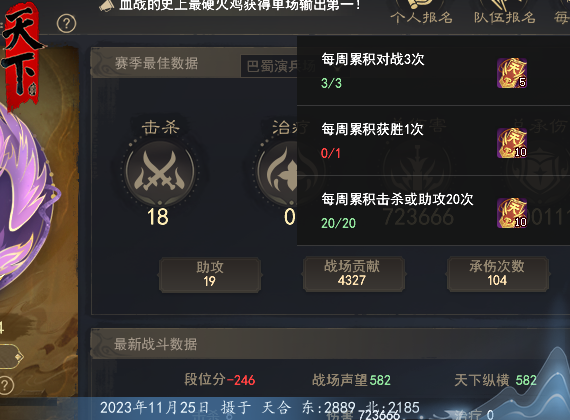570x420 pixels.
Task: Click the 最新战斗数据 section header
Action: click(156, 344)
